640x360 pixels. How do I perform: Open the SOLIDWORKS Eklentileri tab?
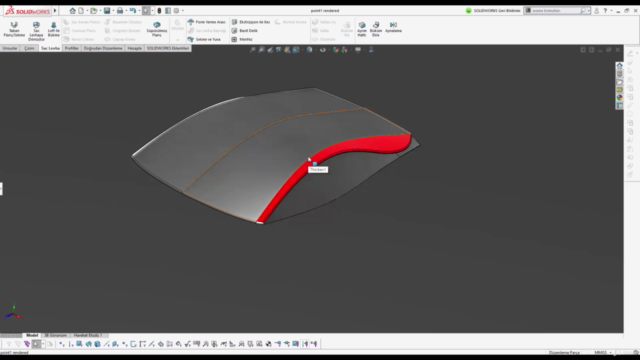[168, 48]
